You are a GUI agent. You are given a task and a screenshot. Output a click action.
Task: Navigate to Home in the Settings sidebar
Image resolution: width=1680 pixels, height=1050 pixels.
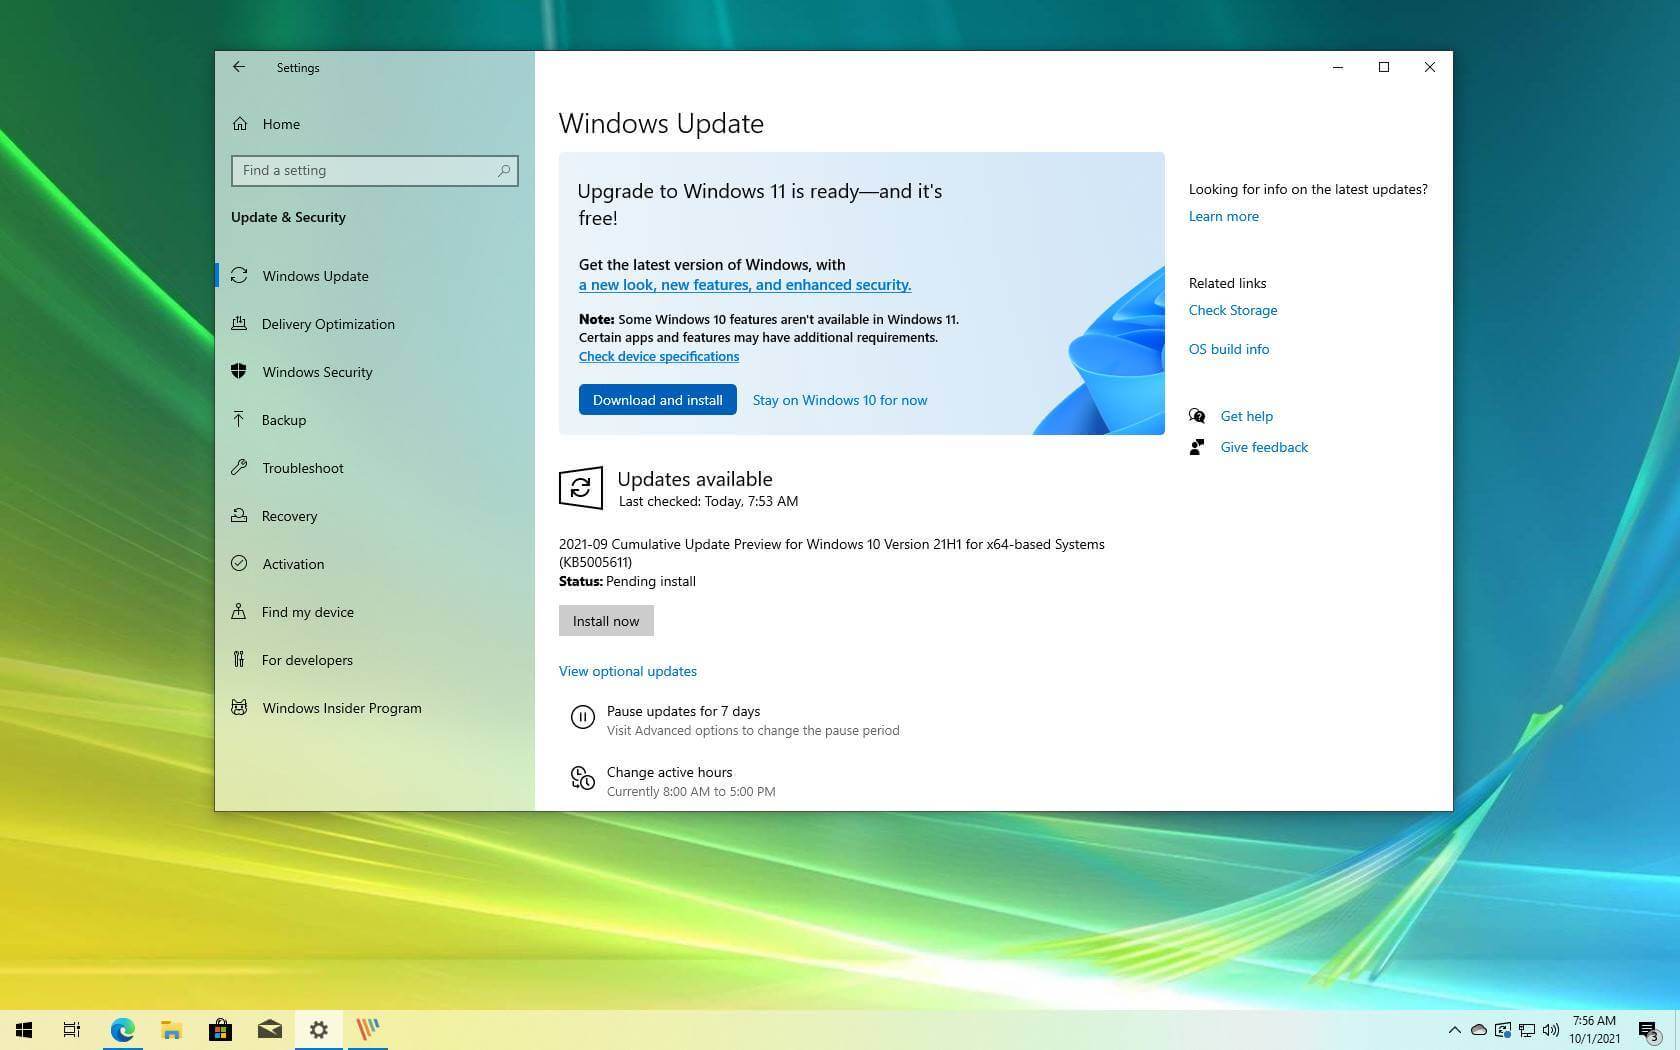(281, 123)
